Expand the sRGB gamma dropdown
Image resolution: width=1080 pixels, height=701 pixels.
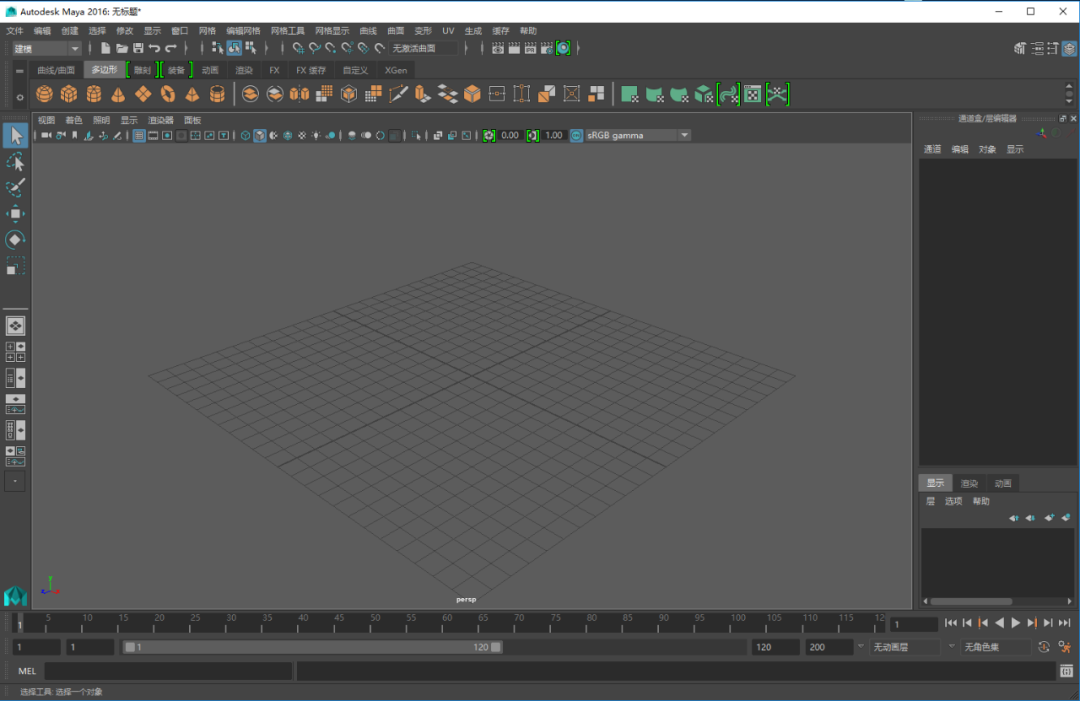point(637,136)
